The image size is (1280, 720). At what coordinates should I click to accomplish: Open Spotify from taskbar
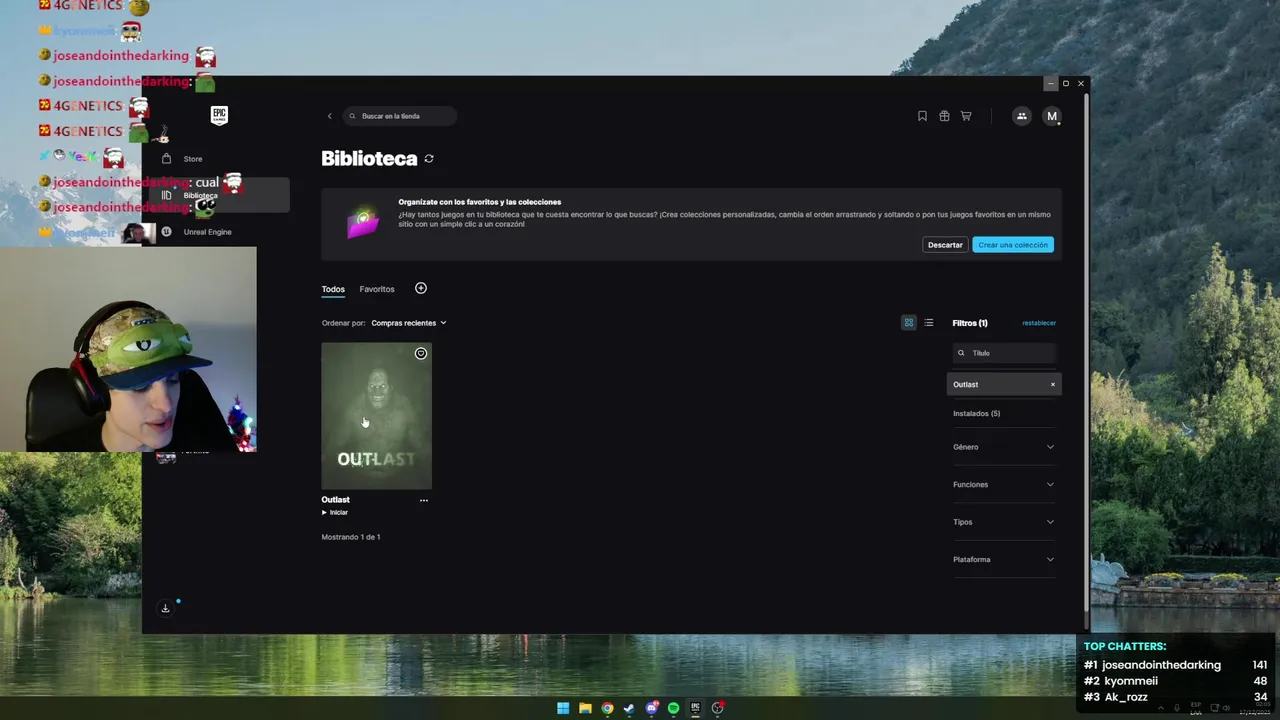(x=673, y=708)
